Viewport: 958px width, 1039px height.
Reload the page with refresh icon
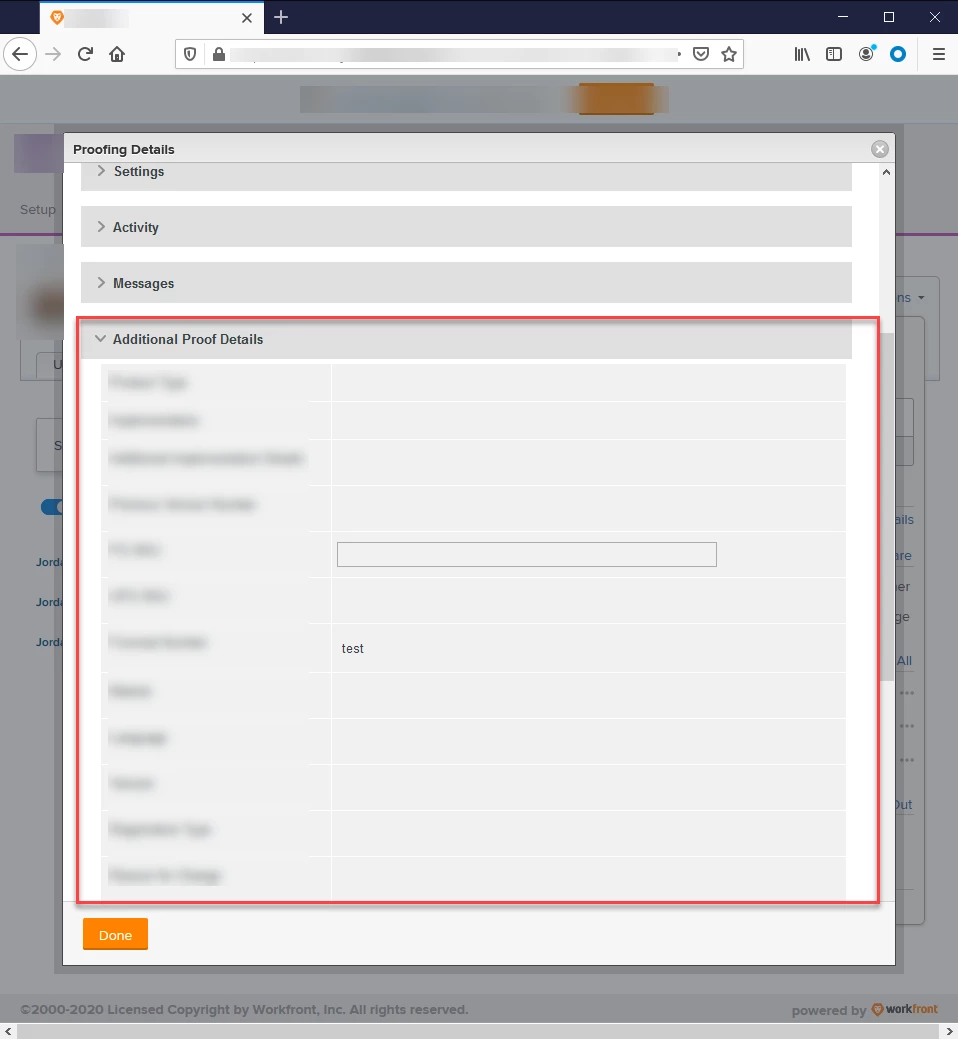click(x=85, y=54)
